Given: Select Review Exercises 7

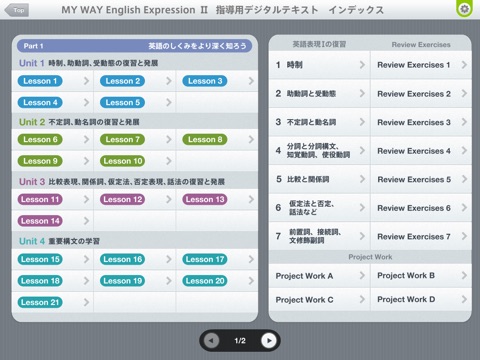Looking at the screenshot, I should pos(421,236).
